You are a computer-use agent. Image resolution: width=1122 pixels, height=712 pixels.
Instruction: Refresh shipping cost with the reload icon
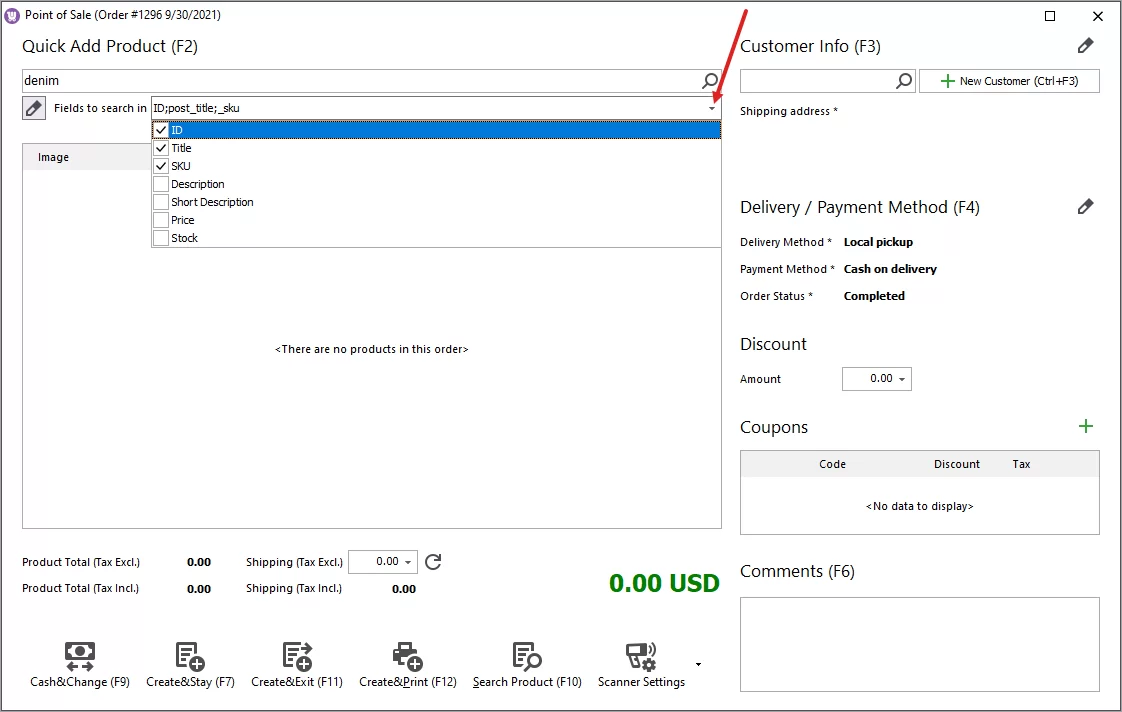[432, 561]
